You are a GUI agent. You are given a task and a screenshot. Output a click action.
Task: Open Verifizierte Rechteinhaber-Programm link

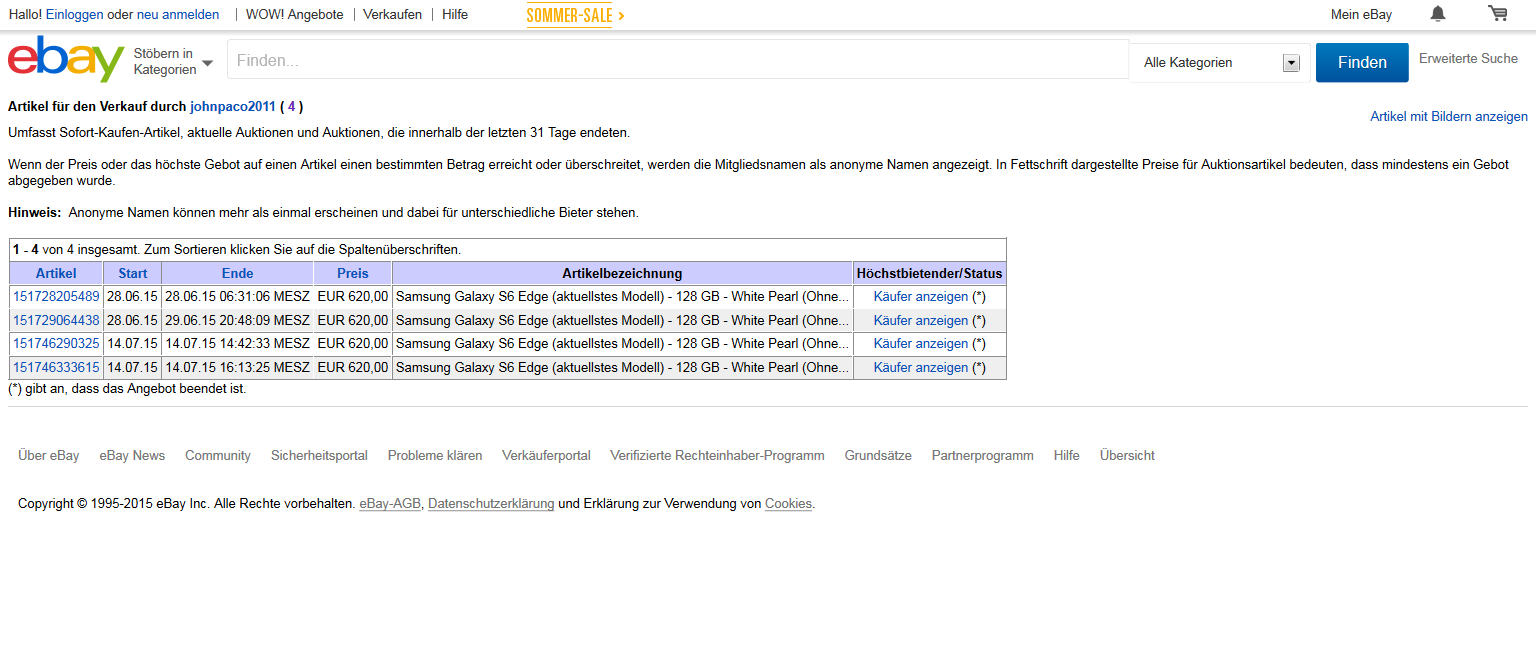(x=717, y=456)
